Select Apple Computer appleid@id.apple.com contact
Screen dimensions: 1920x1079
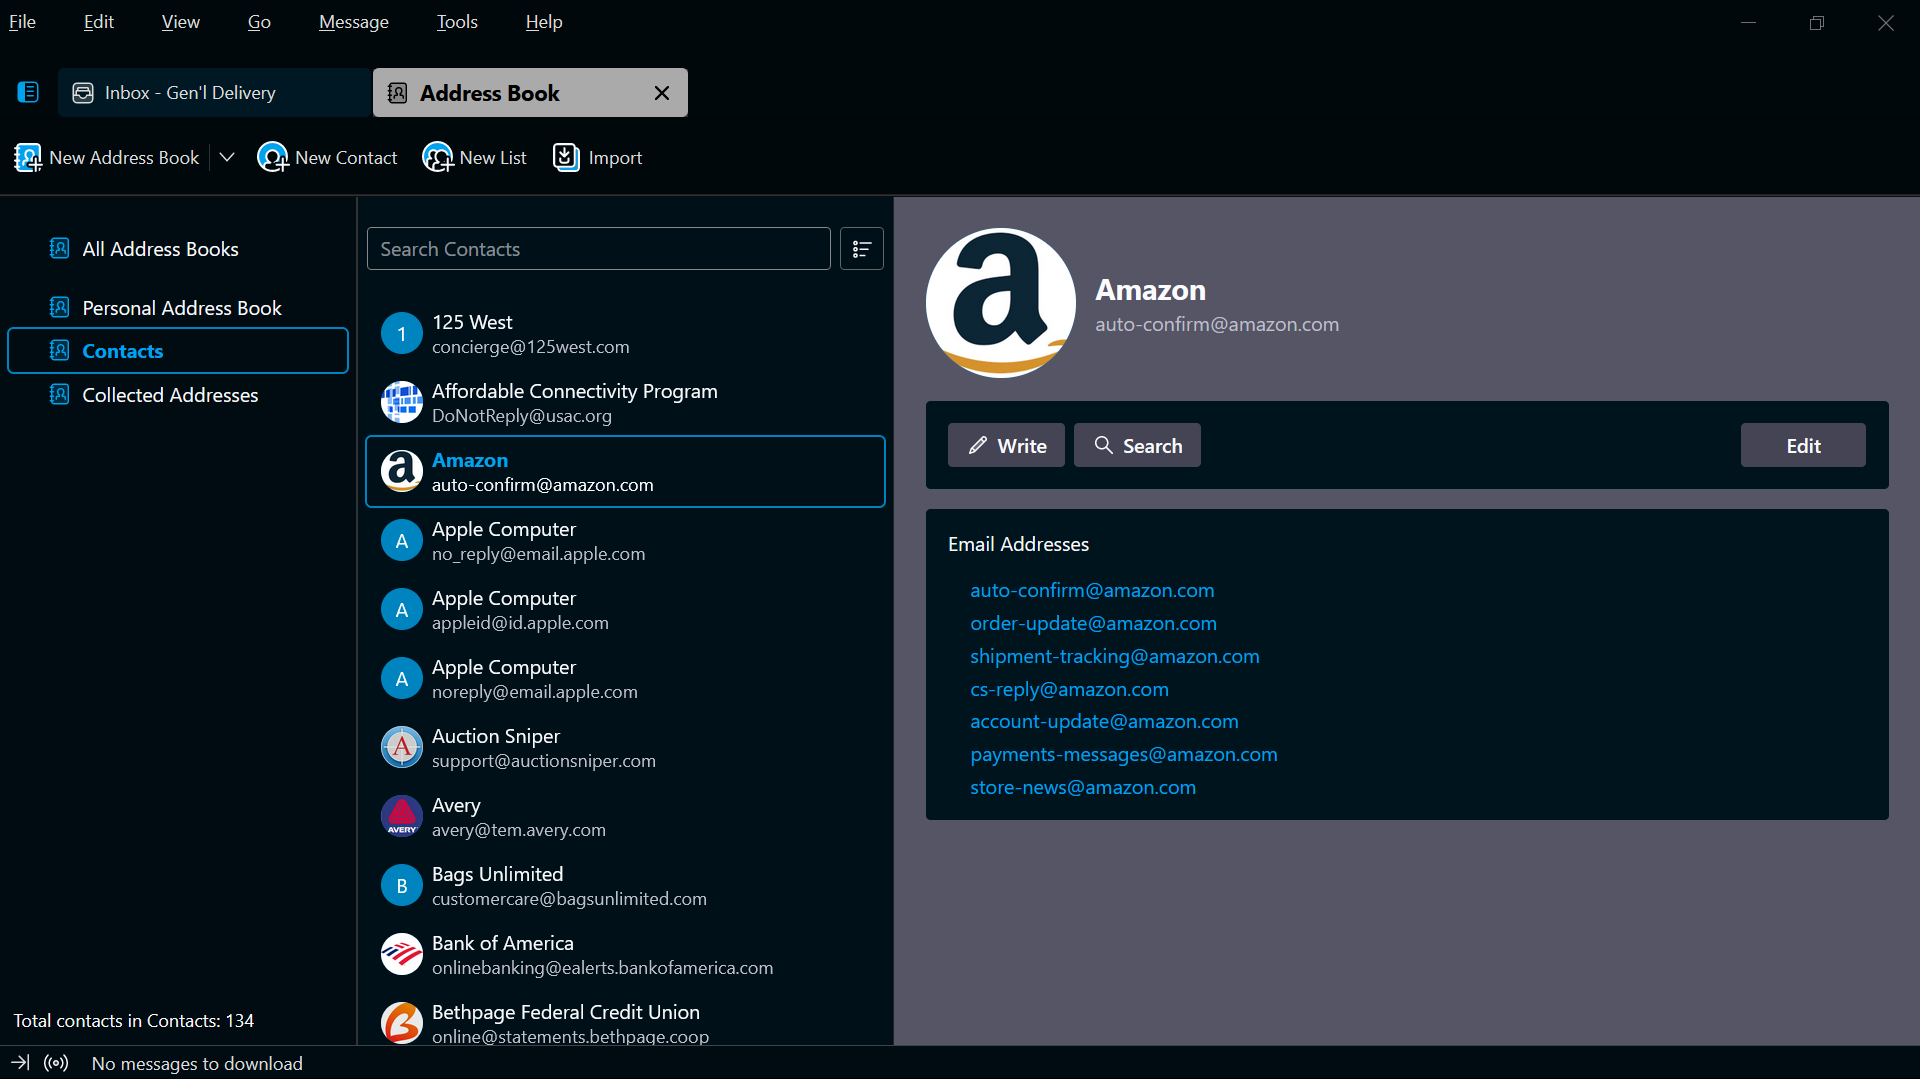pos(625,610)
